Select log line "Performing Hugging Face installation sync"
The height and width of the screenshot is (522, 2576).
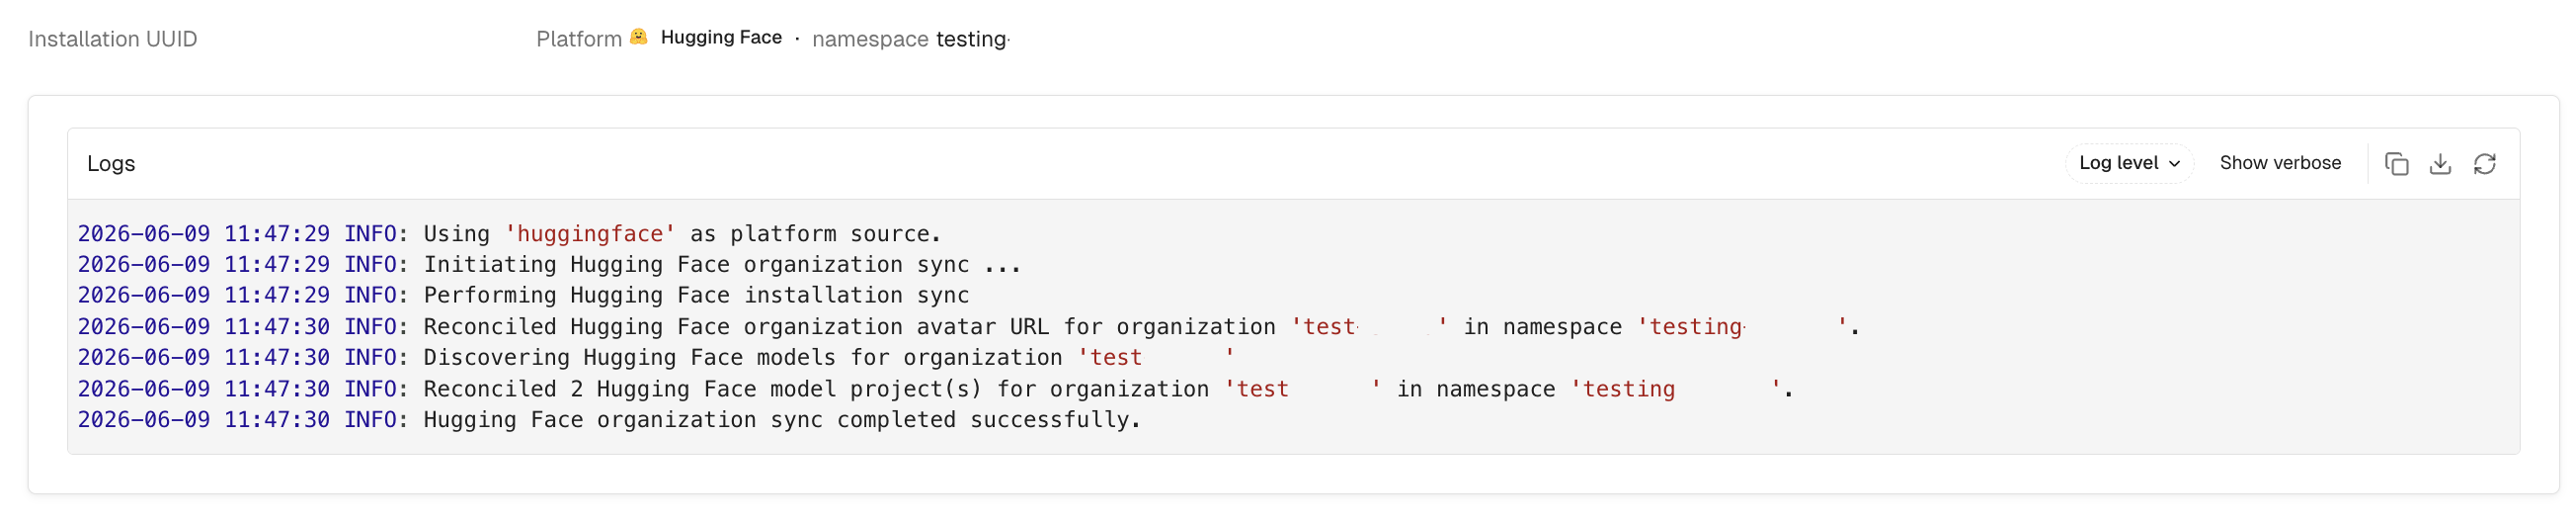pyautogui.click(x=523, y=296)
